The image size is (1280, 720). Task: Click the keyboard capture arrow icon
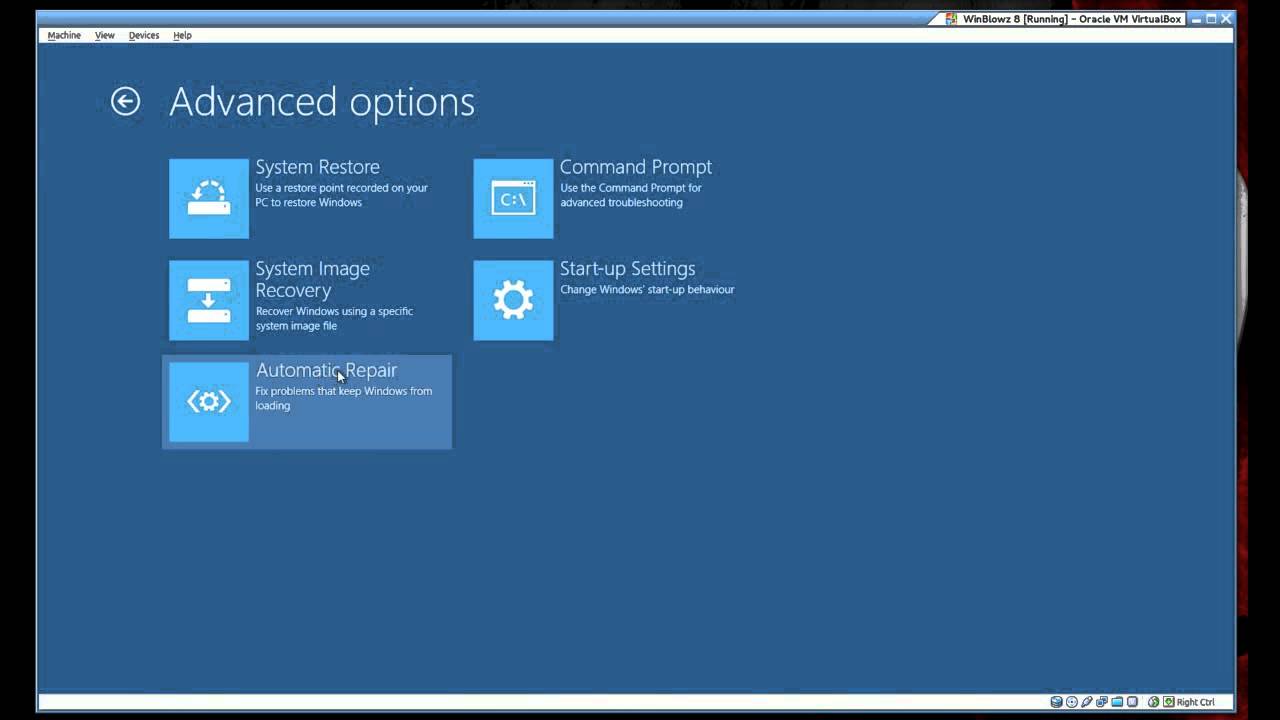click(x=1169, y=702)
